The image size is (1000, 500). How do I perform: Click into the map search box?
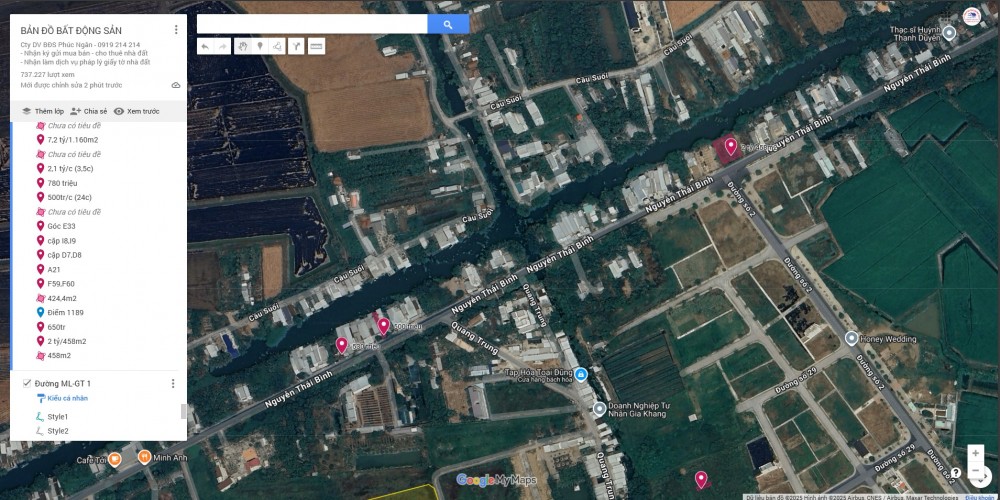(312, 24)
